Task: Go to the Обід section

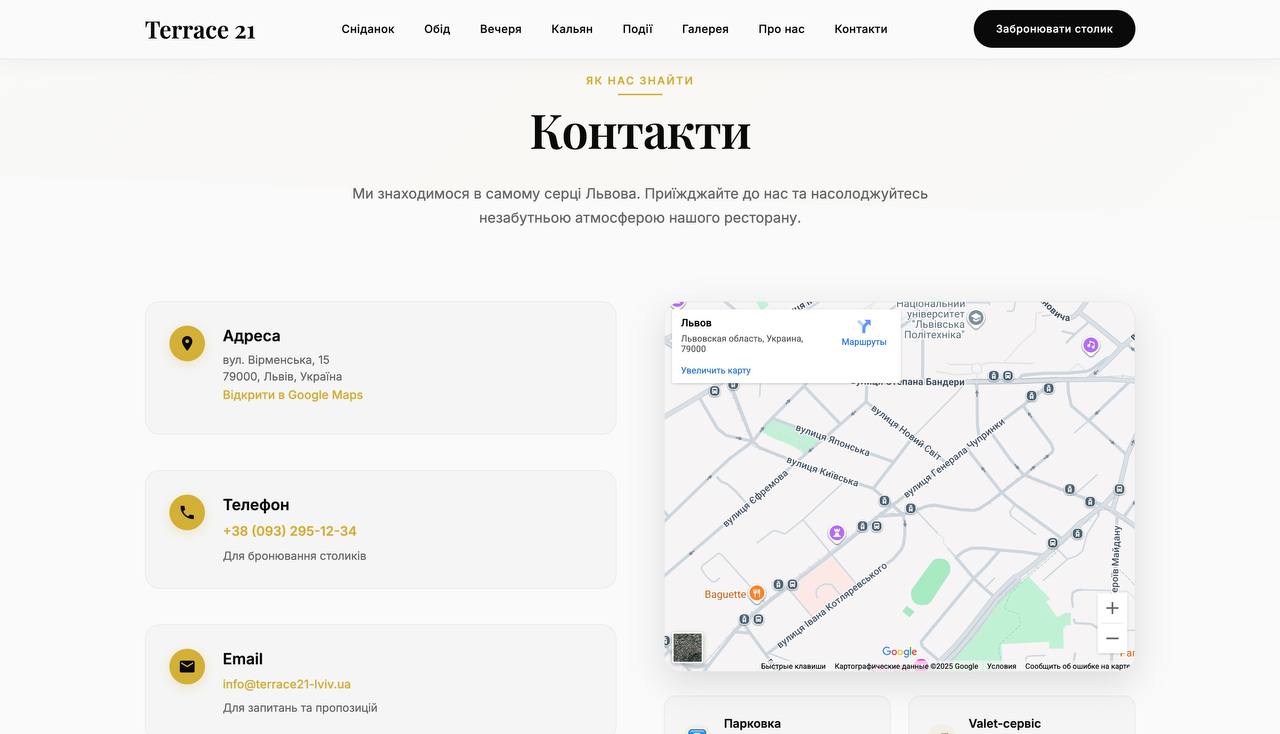Action: point(437,29)
